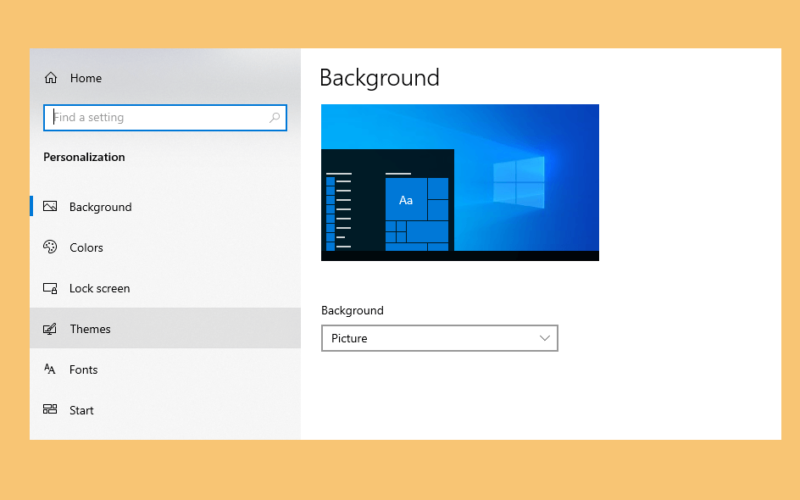This screenshot has width=800, height=500.
Task: Click the magnifier icon in search box
Action: click(x=274, y=117)
